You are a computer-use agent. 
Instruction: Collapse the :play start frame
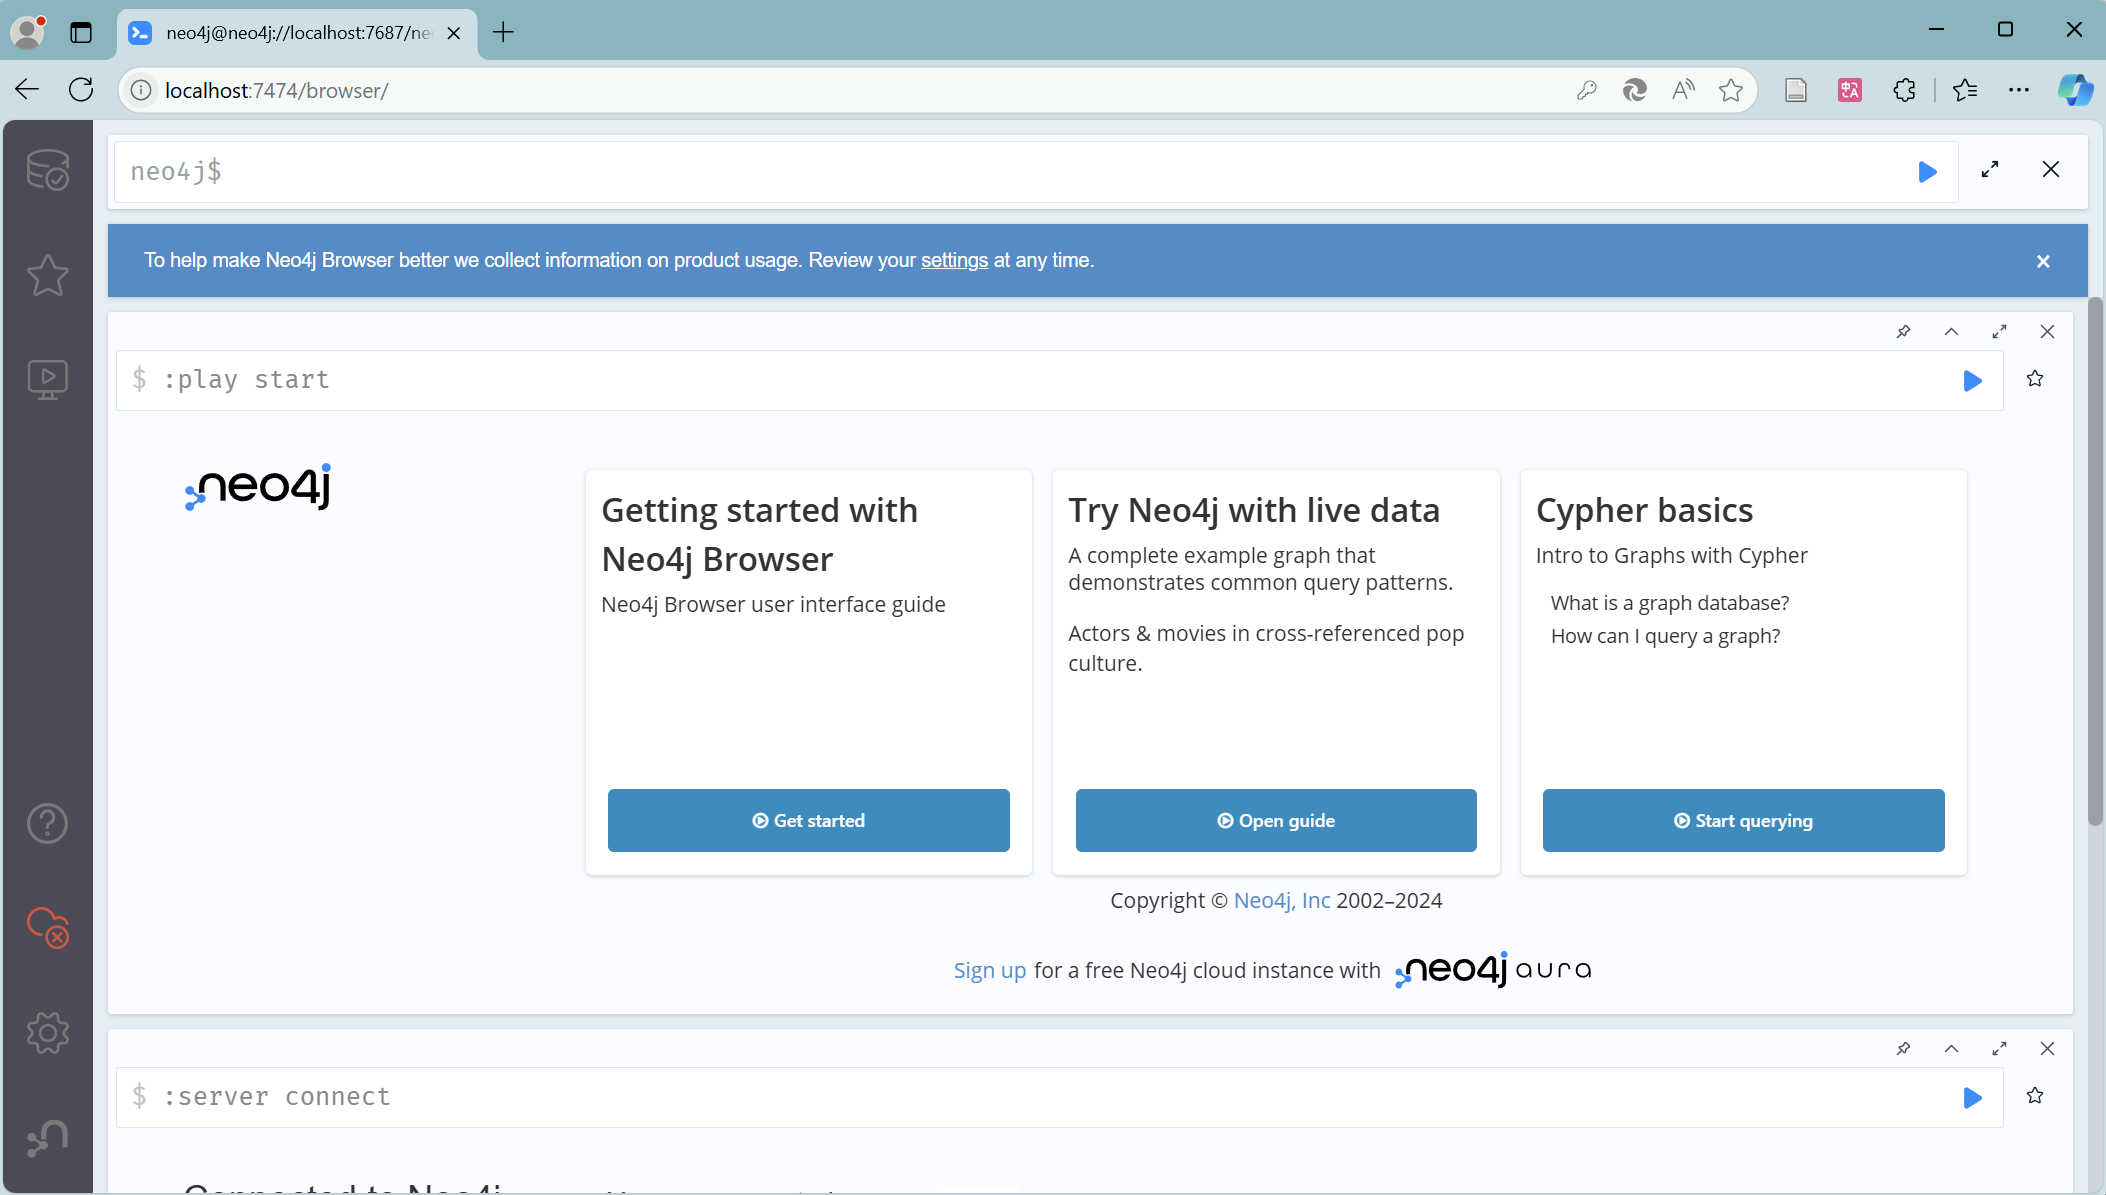tap(1951, 332)
